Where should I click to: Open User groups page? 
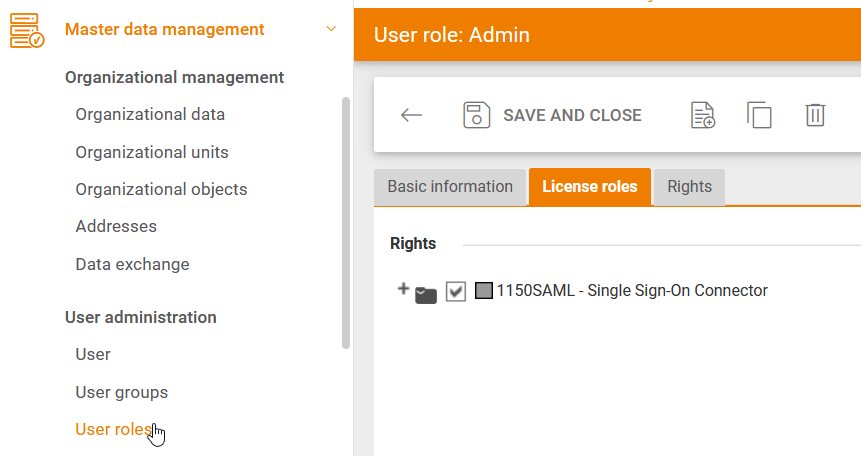(x=121, y=392)
